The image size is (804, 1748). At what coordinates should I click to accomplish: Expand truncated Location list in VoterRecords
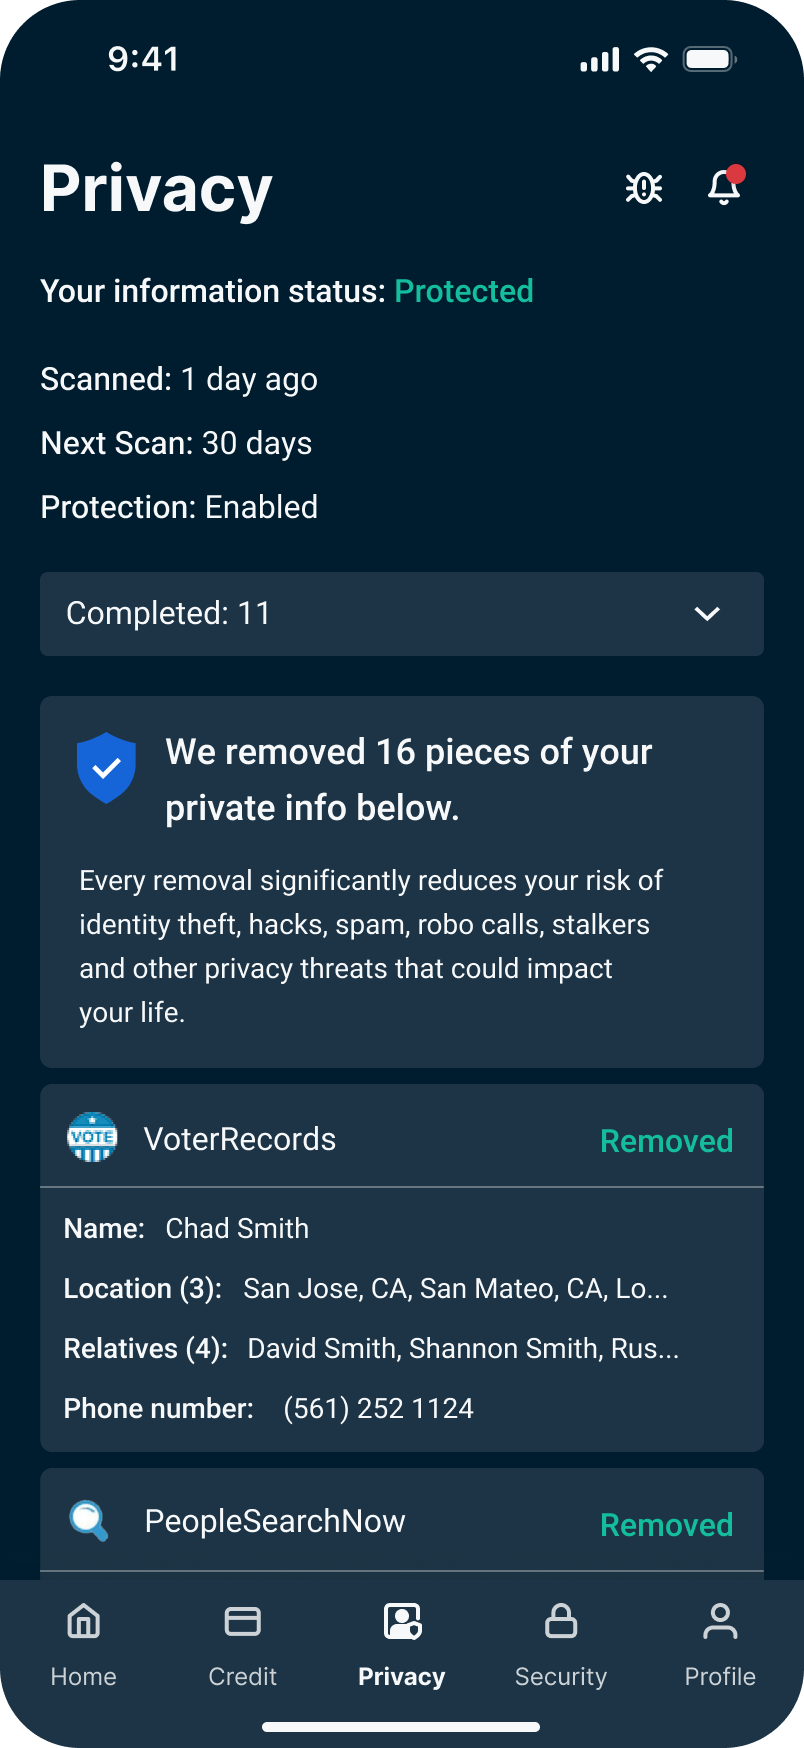click(455, 1288)
